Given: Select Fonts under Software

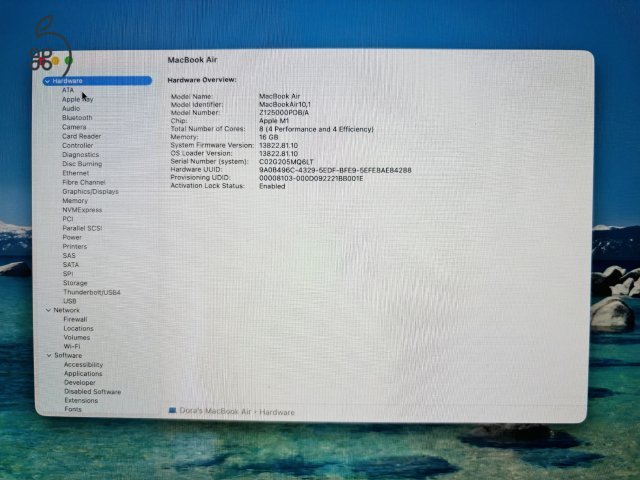Looking at the screenshot, I should click(x=73, y=409).
